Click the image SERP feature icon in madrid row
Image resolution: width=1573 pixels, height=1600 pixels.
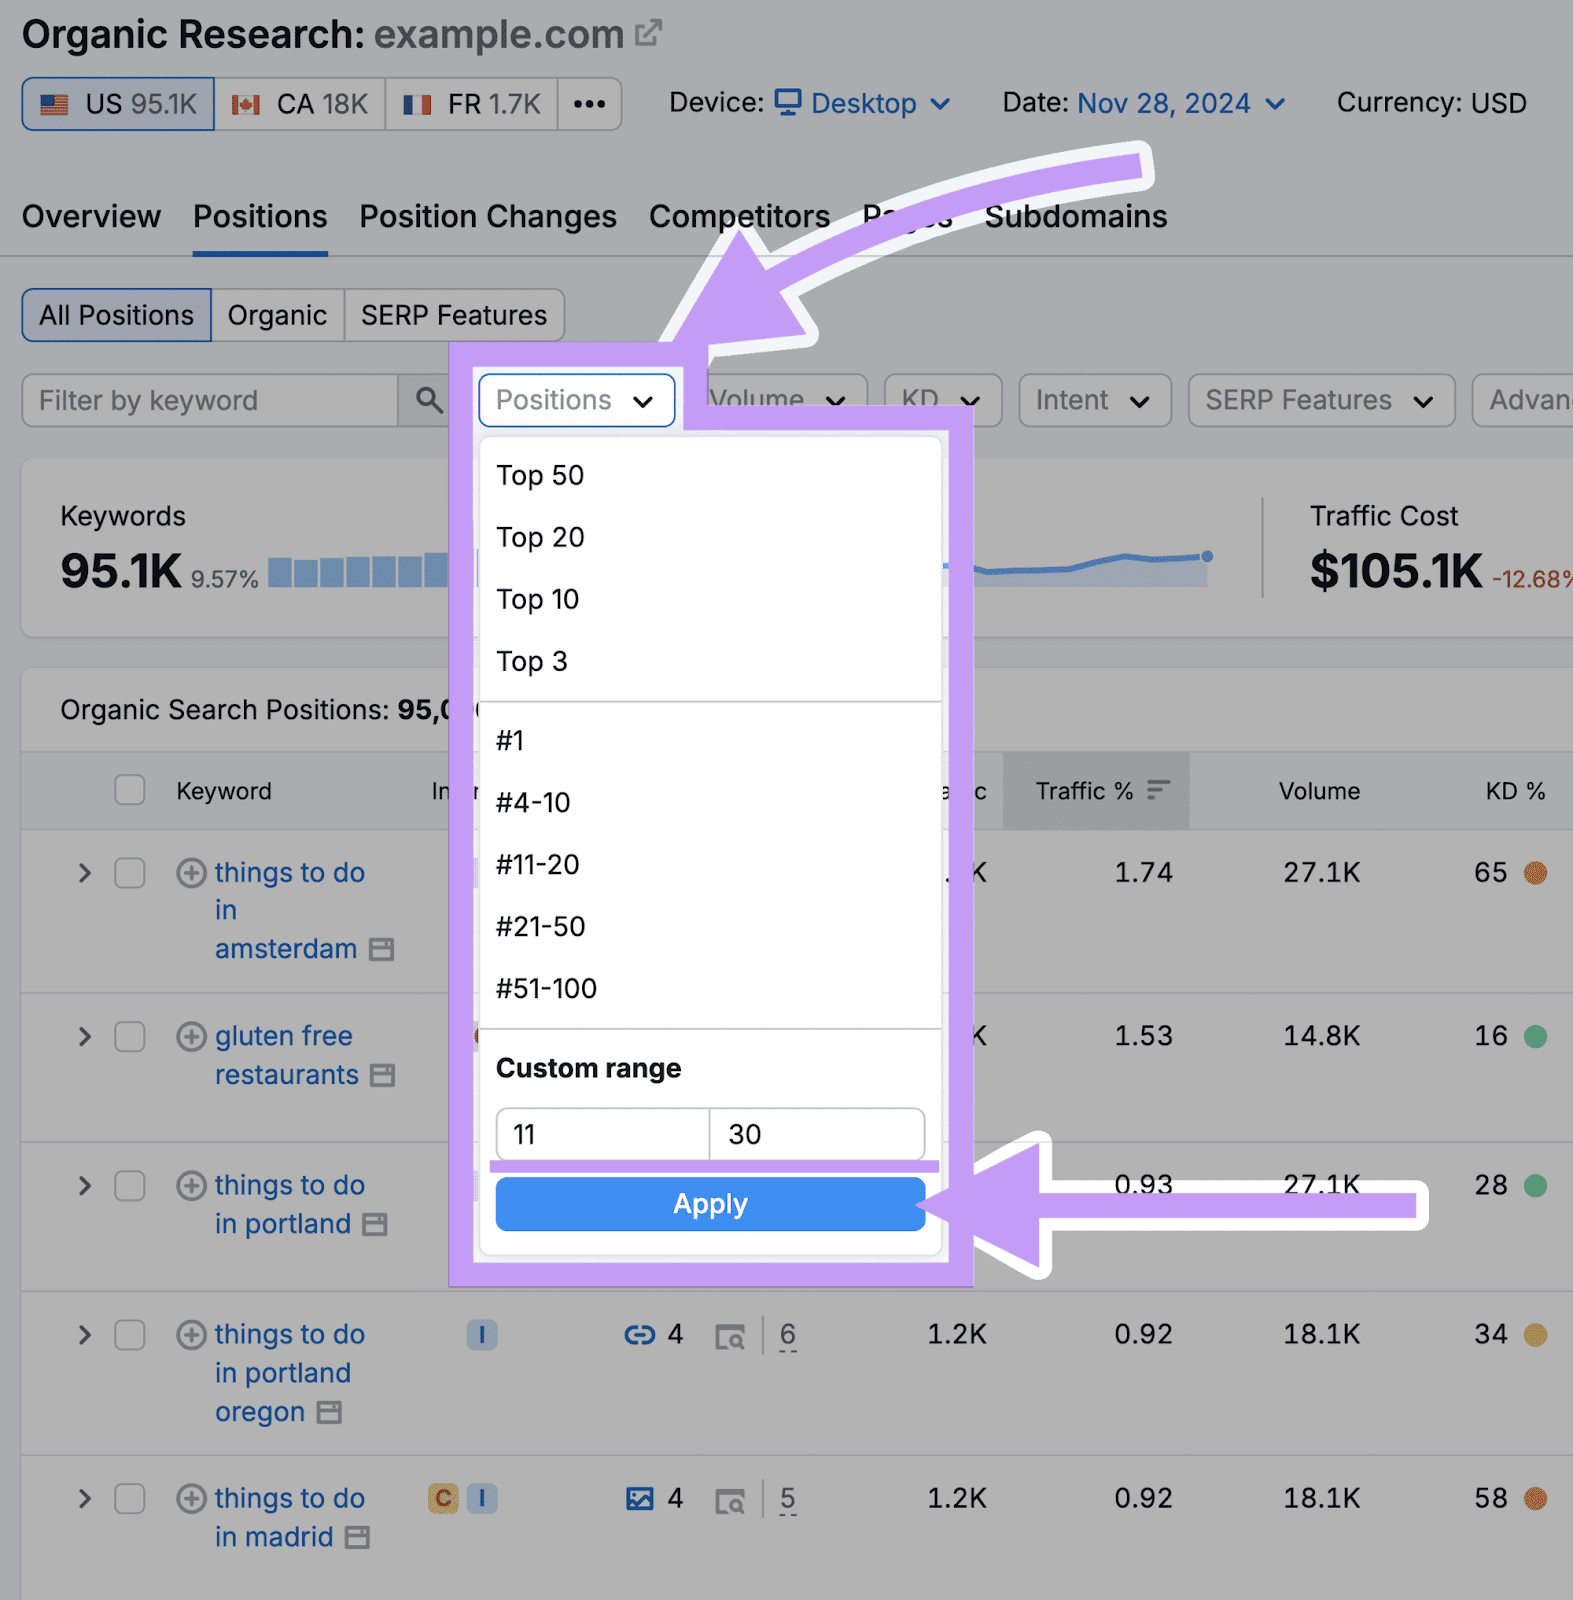(639, 1499)
